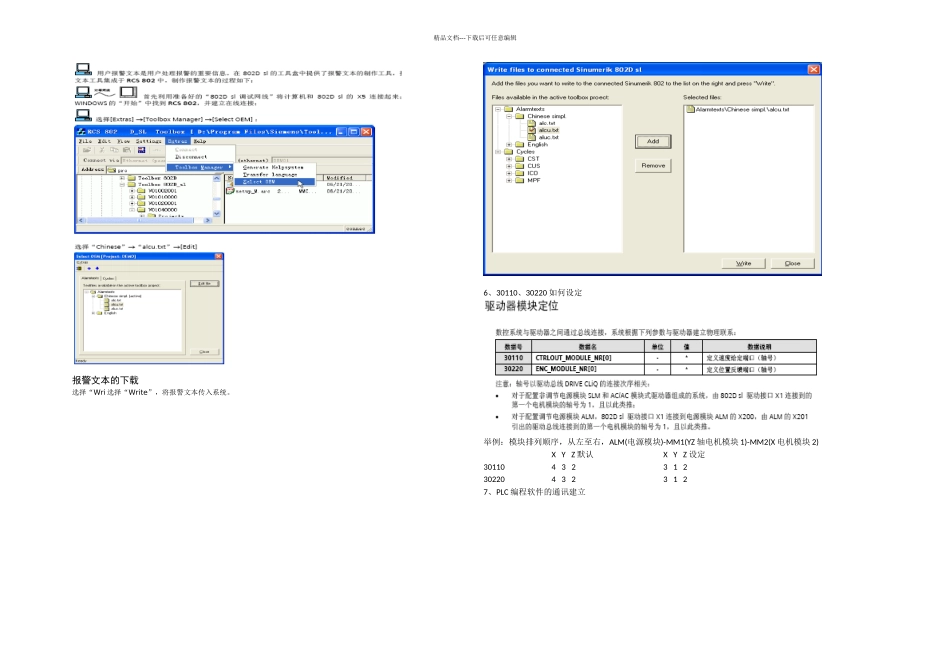The image size is (950, 672).
Task: Open the Help menu in RCS 802 window
Action: tap(200, 141)
